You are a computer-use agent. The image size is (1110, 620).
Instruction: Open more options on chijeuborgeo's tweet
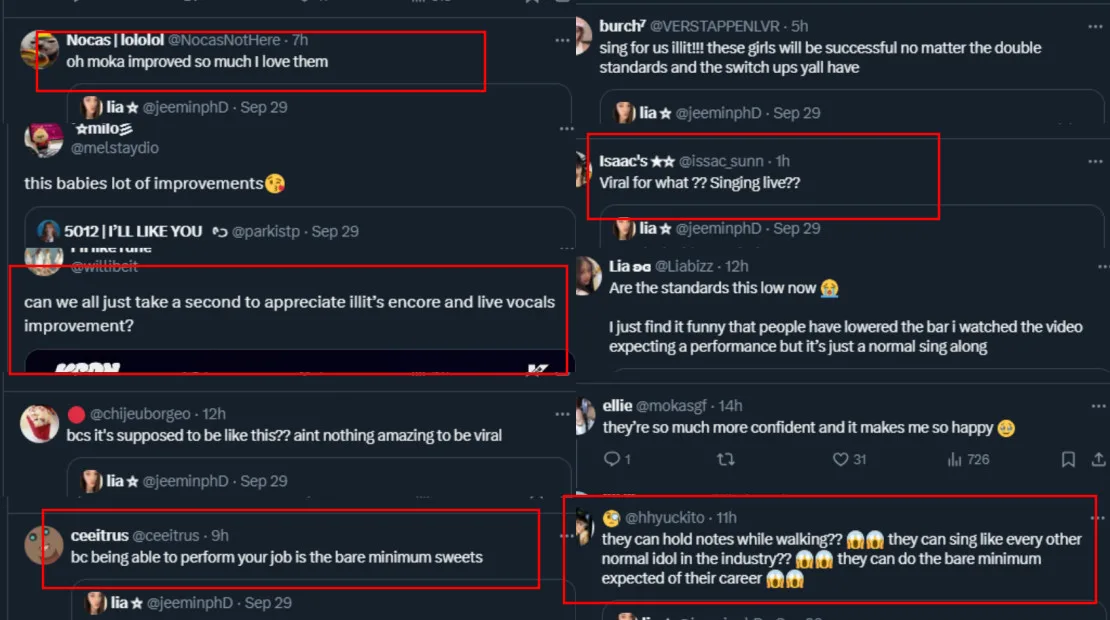[x=563, y=414]
